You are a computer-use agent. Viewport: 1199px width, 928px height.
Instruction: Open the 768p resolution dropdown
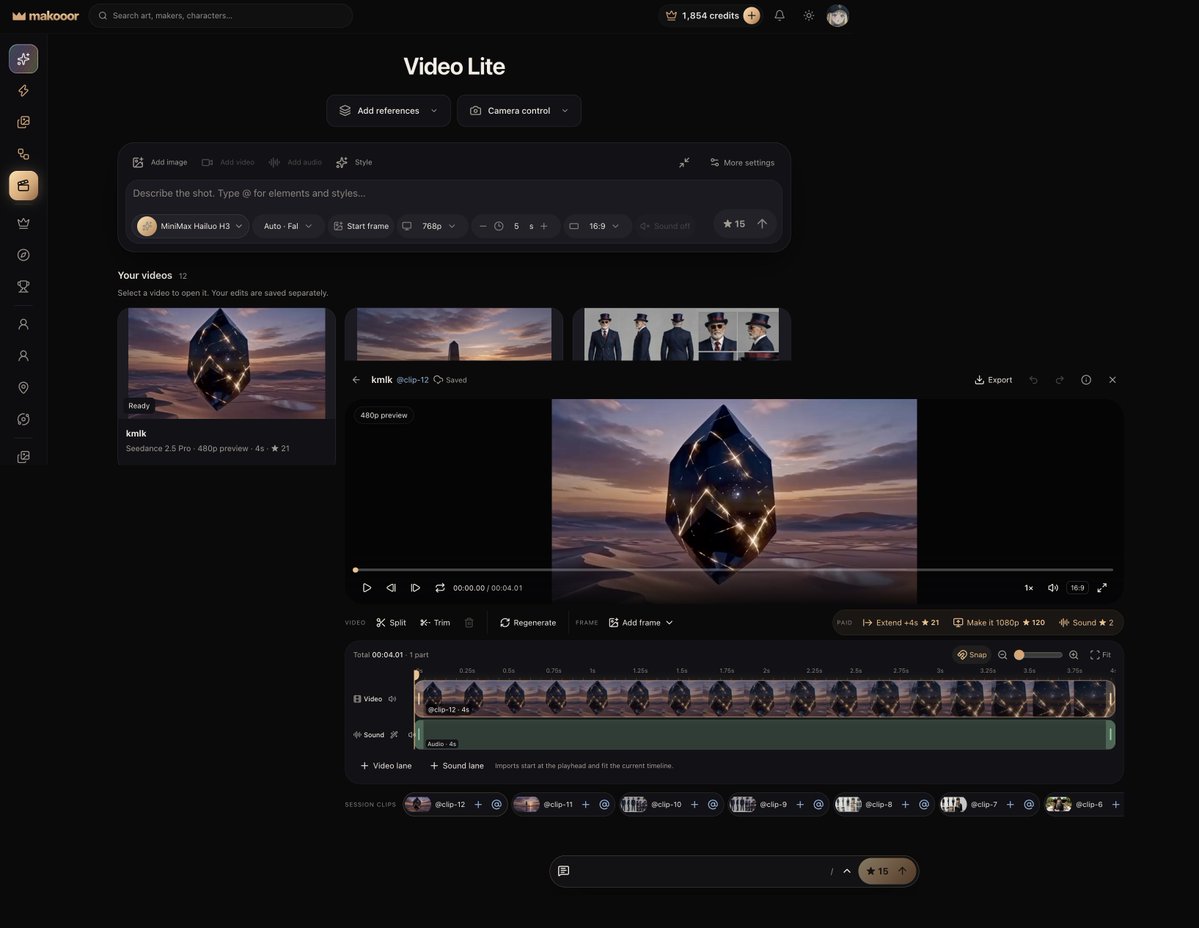(x=429, y=226)
